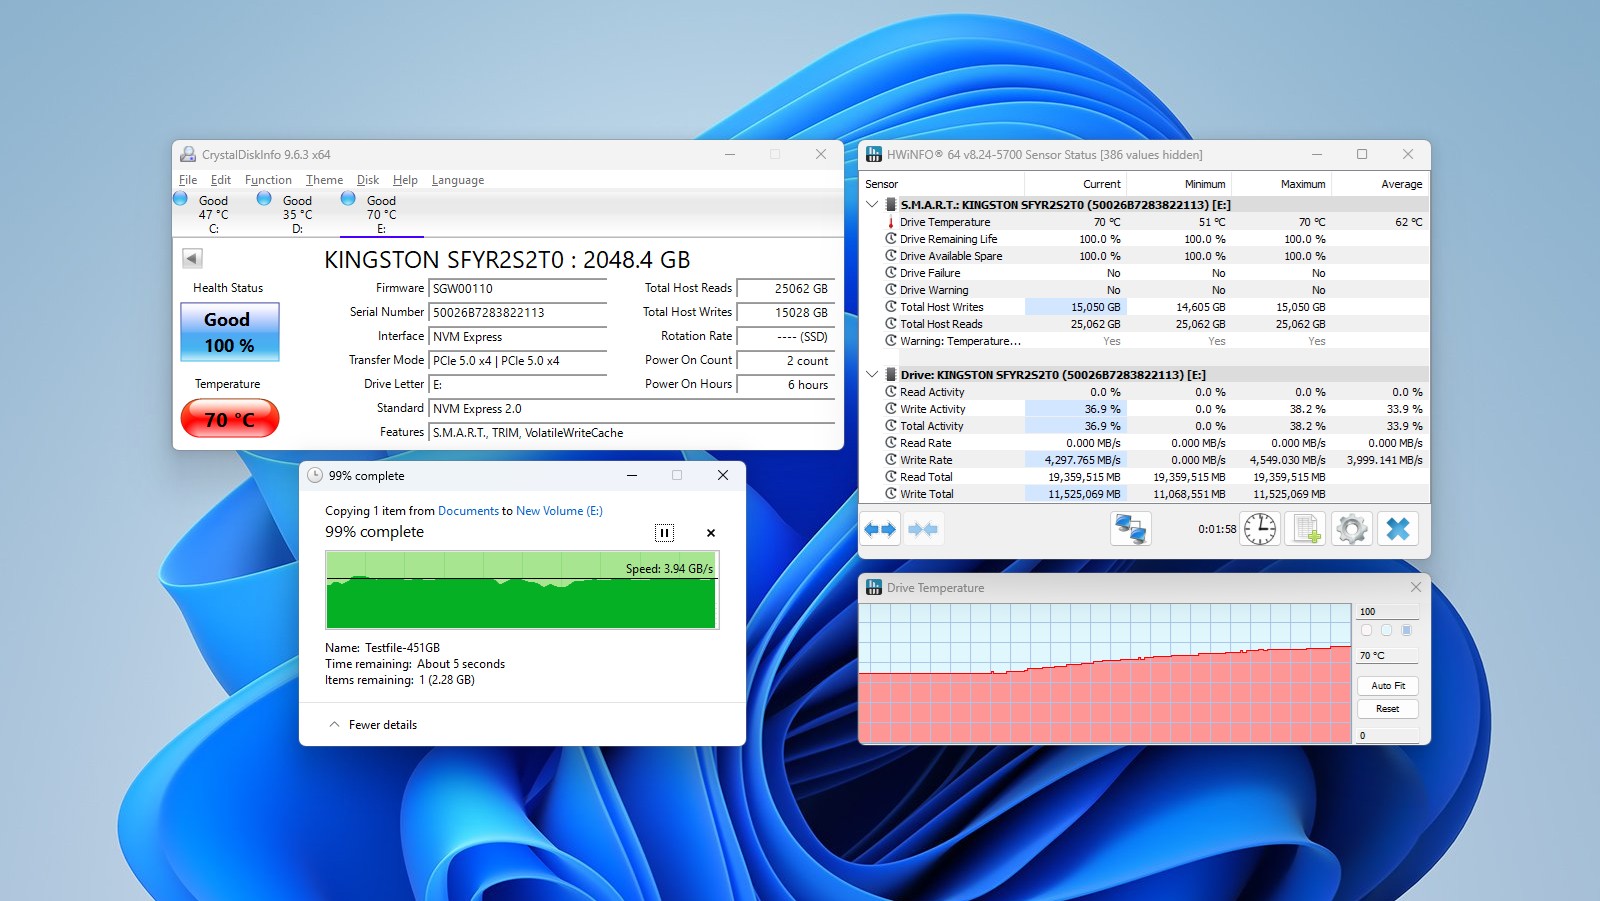
Task: Click the clock icon next to Drive Remaining Life
Action: pos(890,239)
